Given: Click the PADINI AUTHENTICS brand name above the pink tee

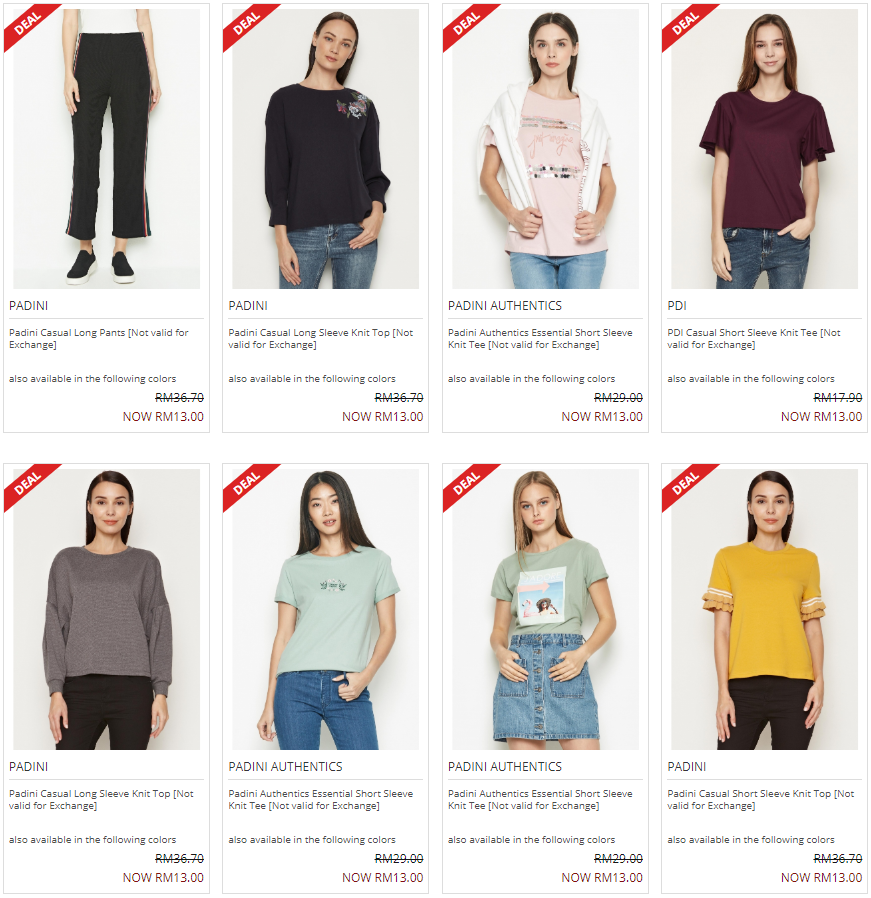Looking at the screenshot, I should click(x=505, y=306).
